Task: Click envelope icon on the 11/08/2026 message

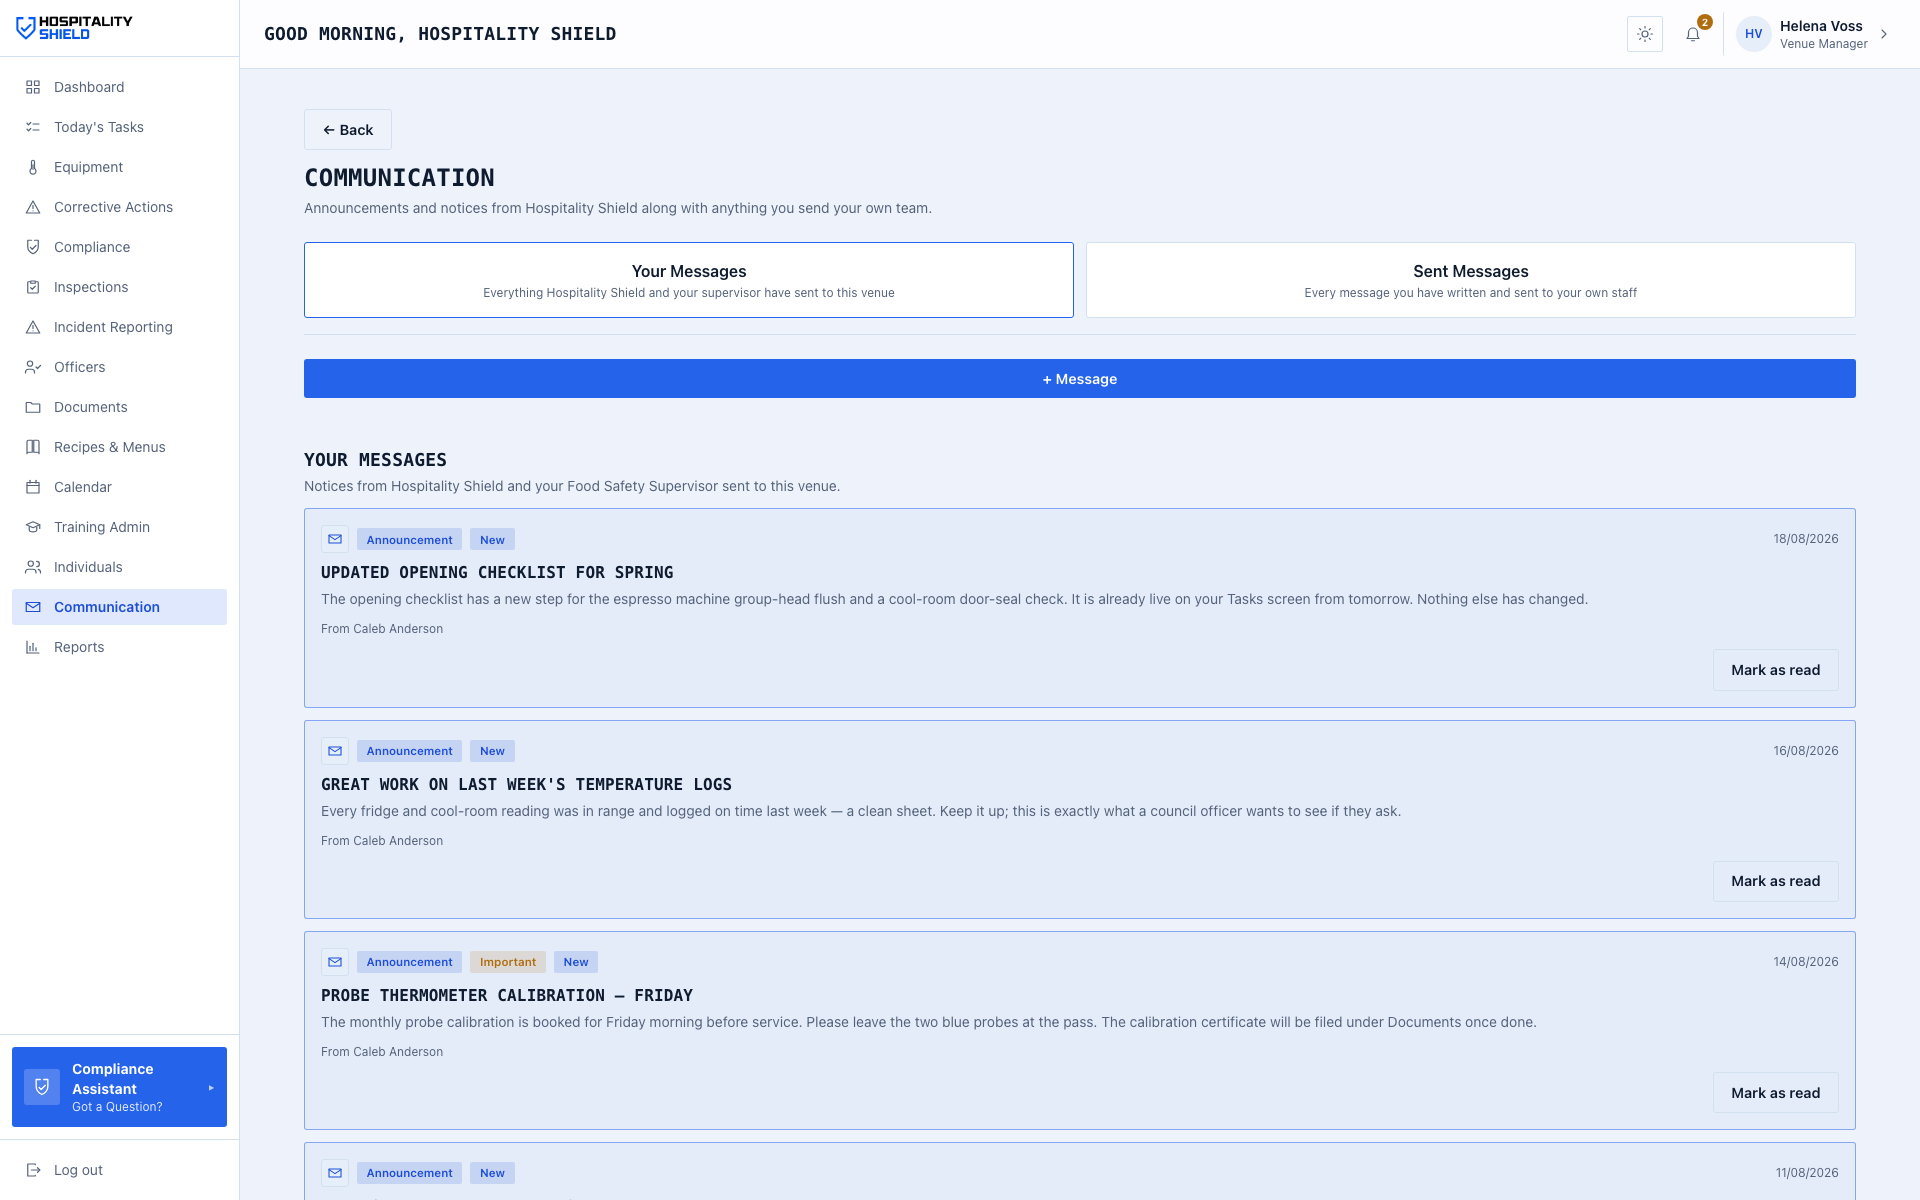Action: pyautogui.click(x=335, y=1173)
